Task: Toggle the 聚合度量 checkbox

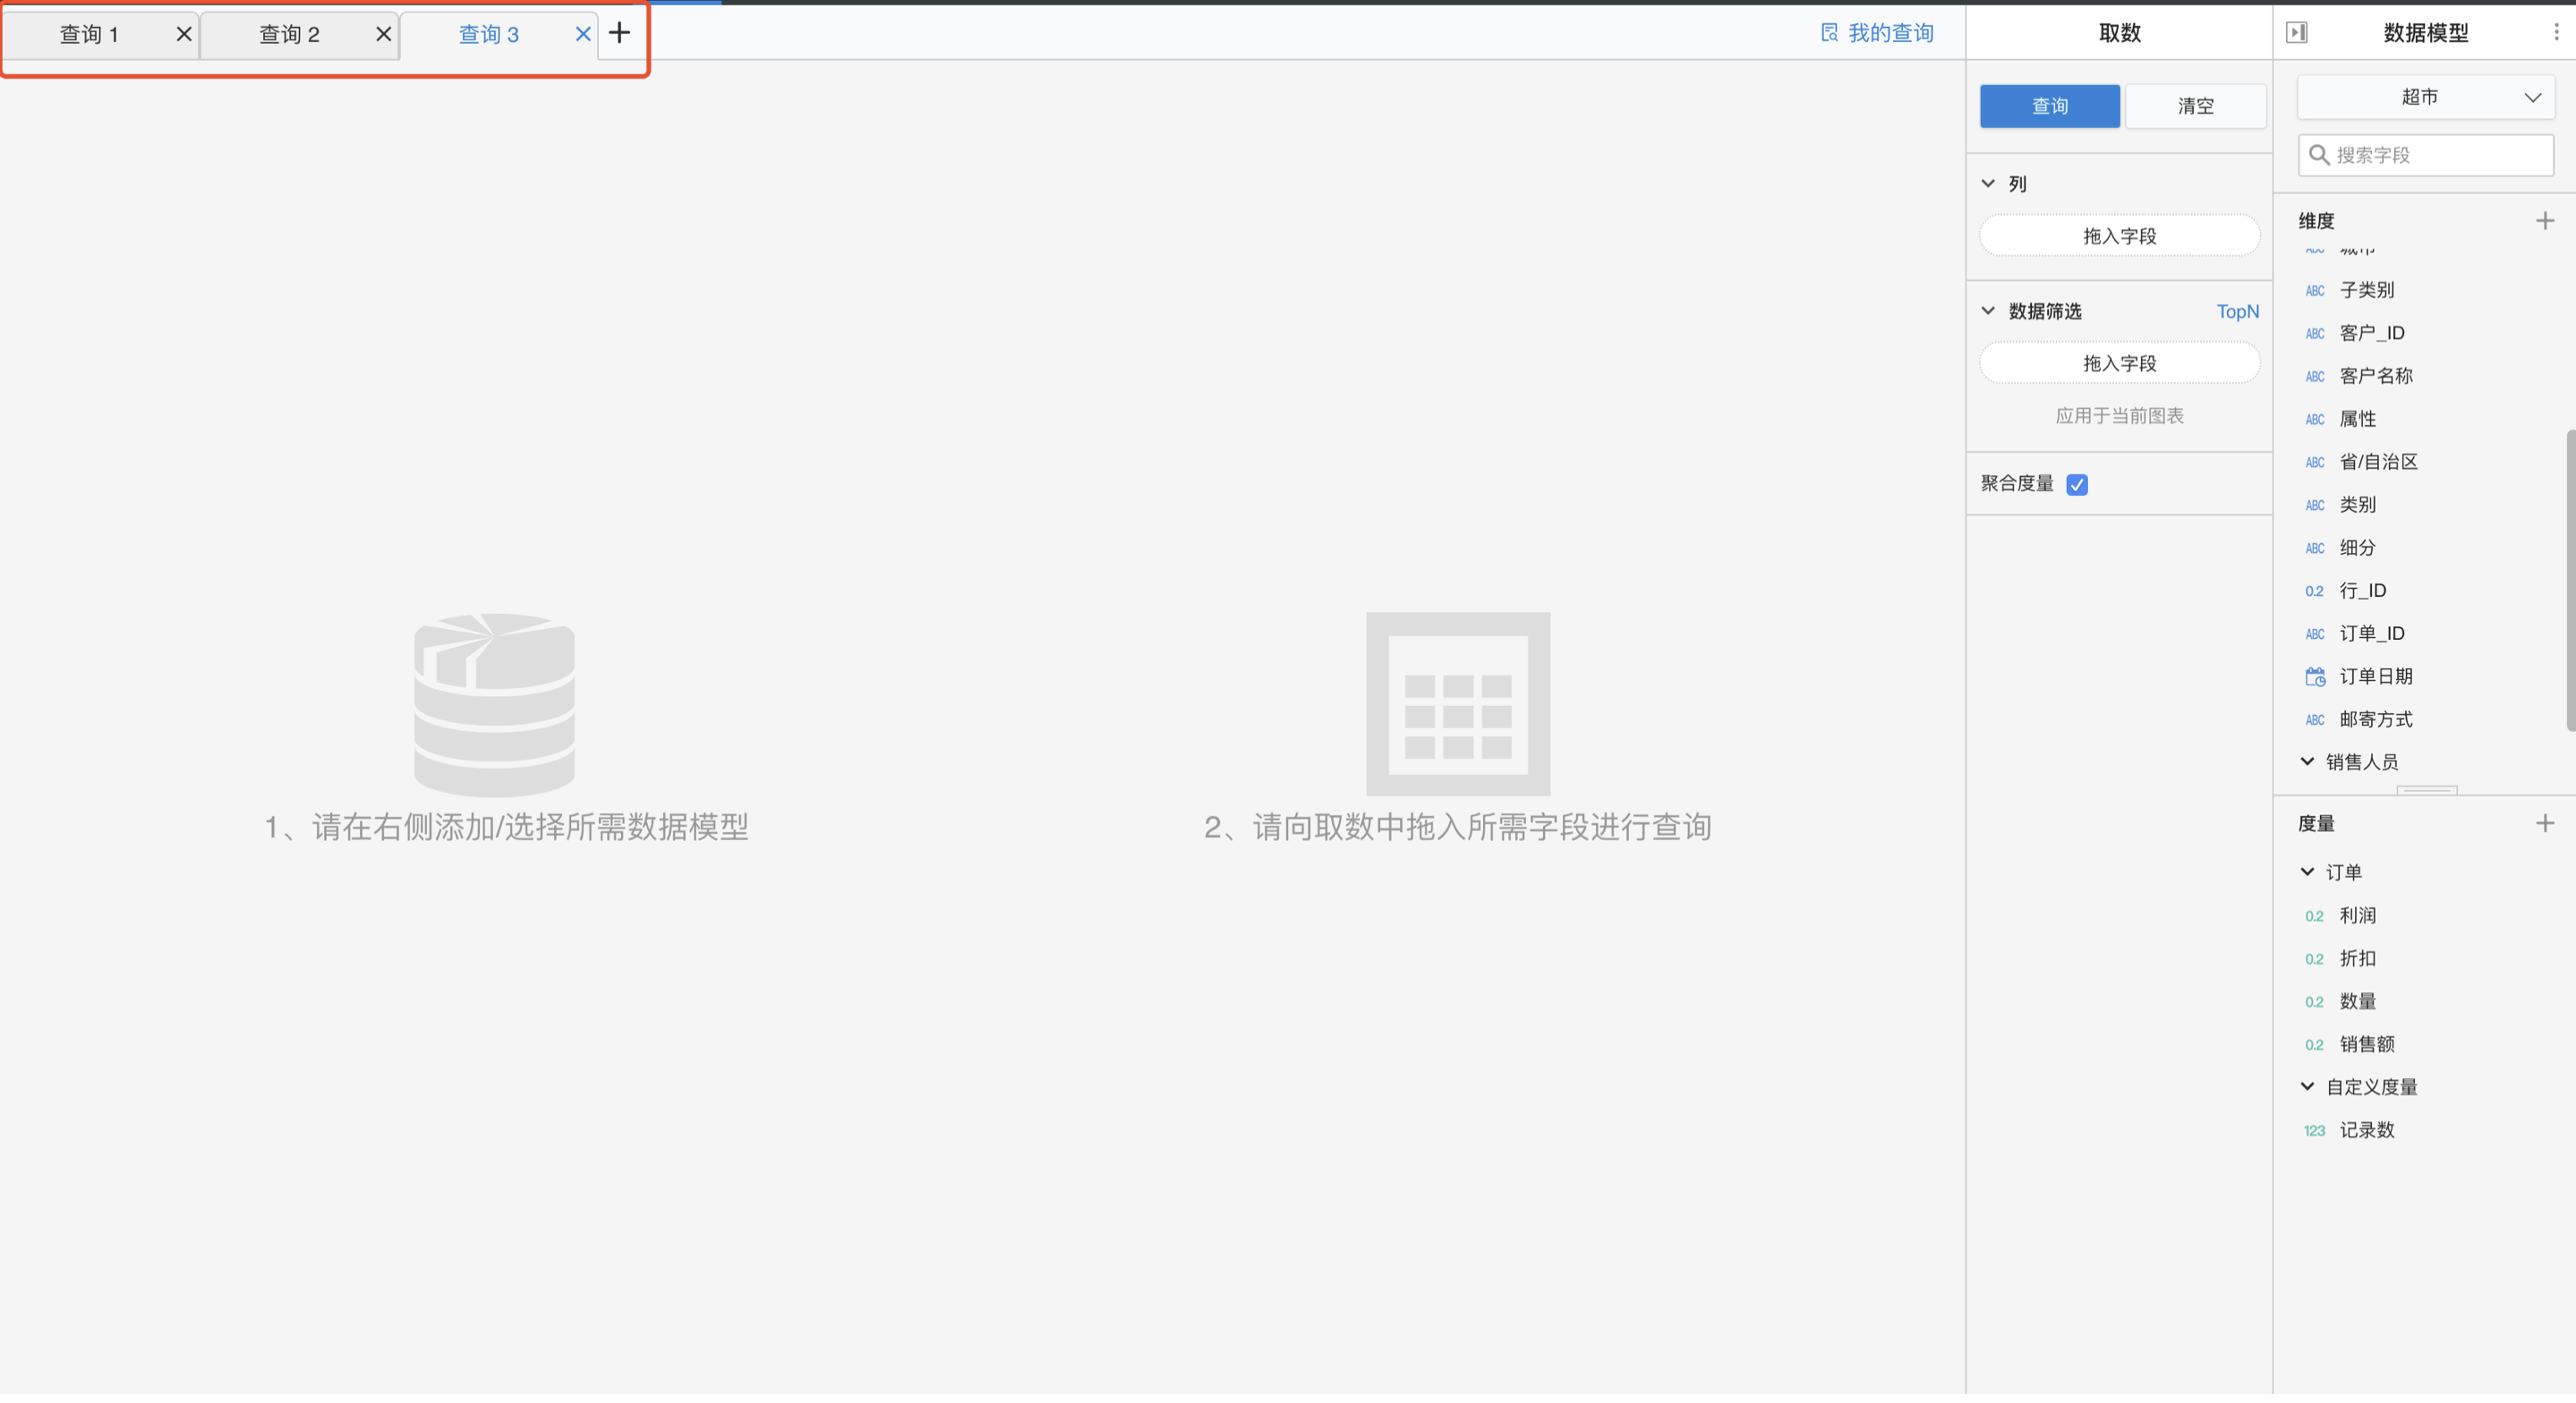Action: pyautogui.click(x=2076, y=485)
